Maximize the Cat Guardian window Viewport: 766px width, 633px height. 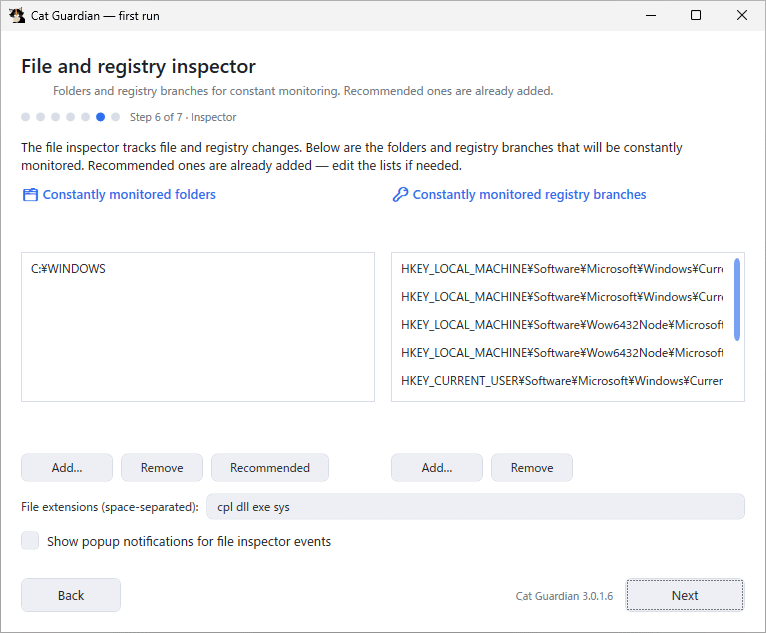[x=696, y=16]
